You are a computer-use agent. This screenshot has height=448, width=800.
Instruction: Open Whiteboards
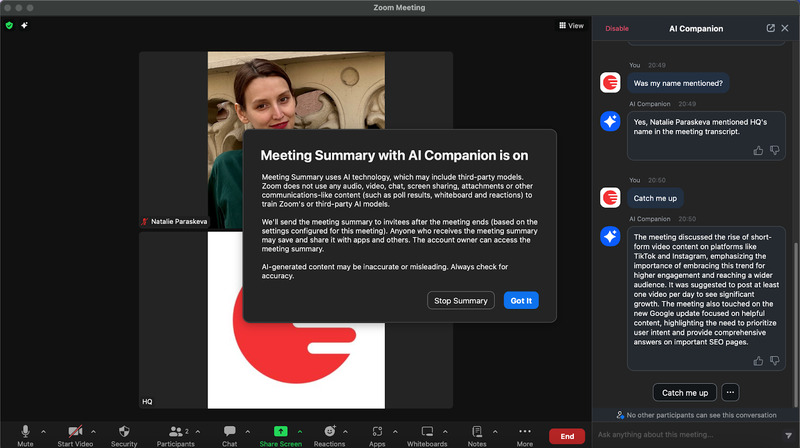tap(427, 436)
